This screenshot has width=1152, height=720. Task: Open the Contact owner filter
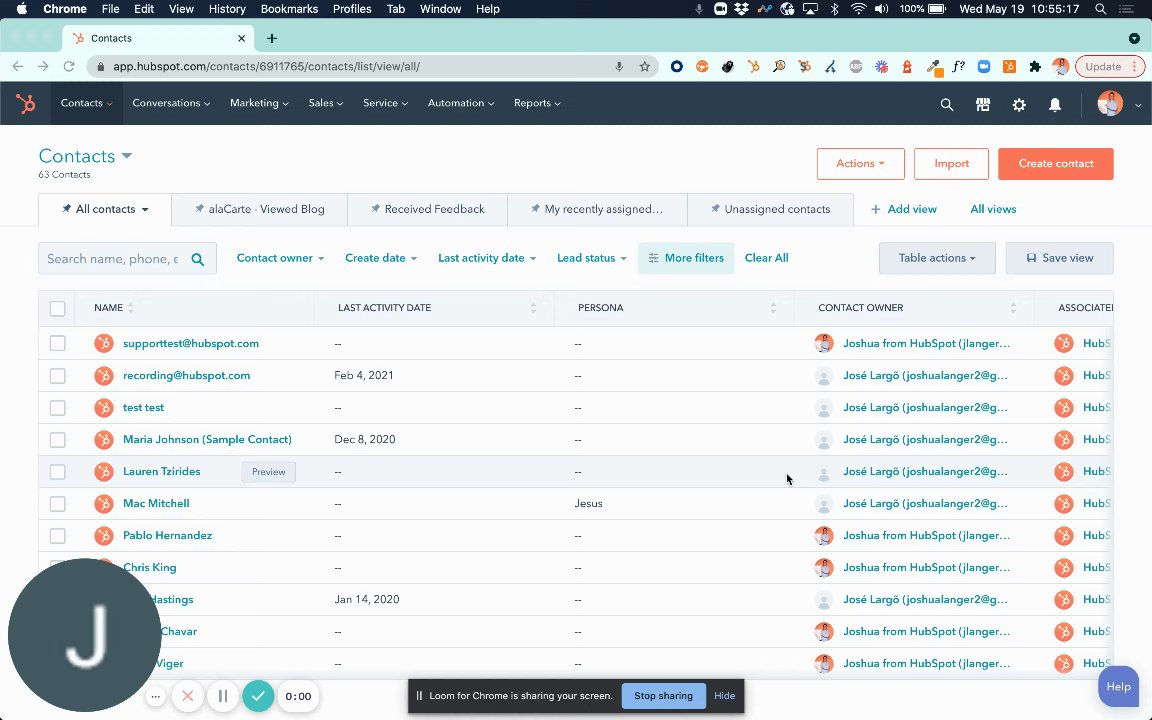coord(280,258)
